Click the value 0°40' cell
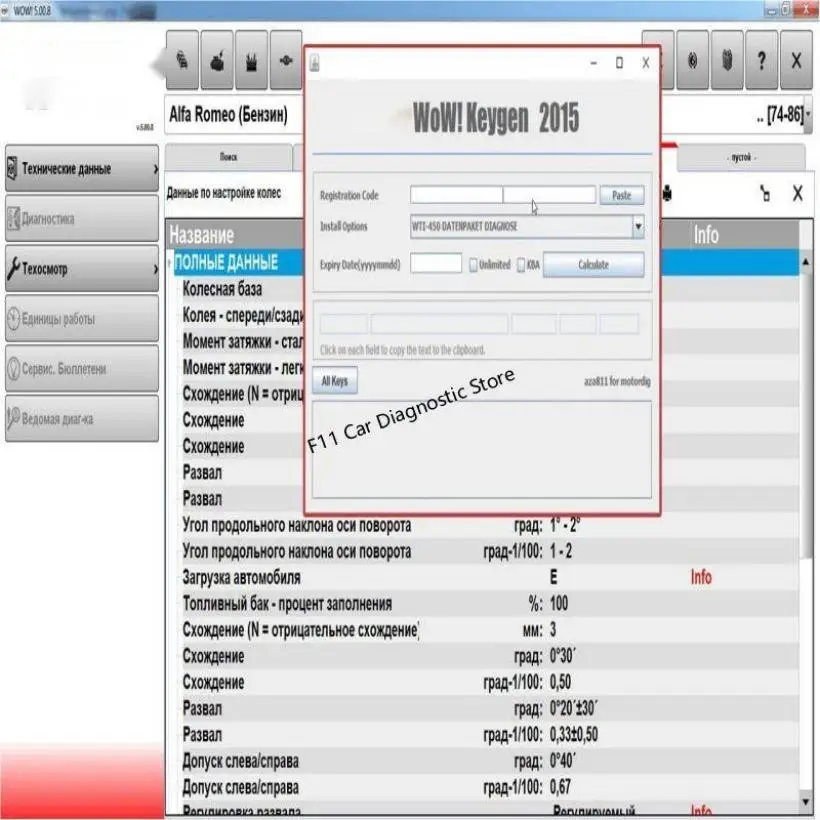Image resolution: width=820 pixels, height=820 pixels. (562, 761)
